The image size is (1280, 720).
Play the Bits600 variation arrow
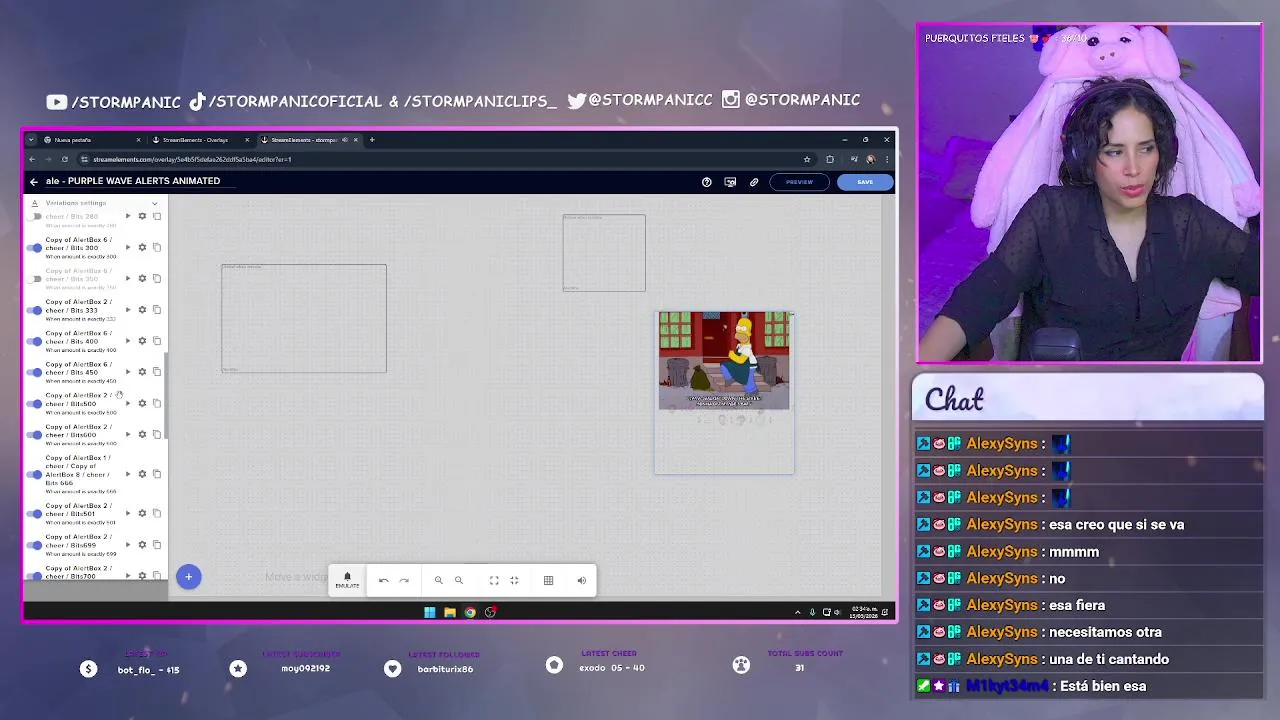[127, 434]
